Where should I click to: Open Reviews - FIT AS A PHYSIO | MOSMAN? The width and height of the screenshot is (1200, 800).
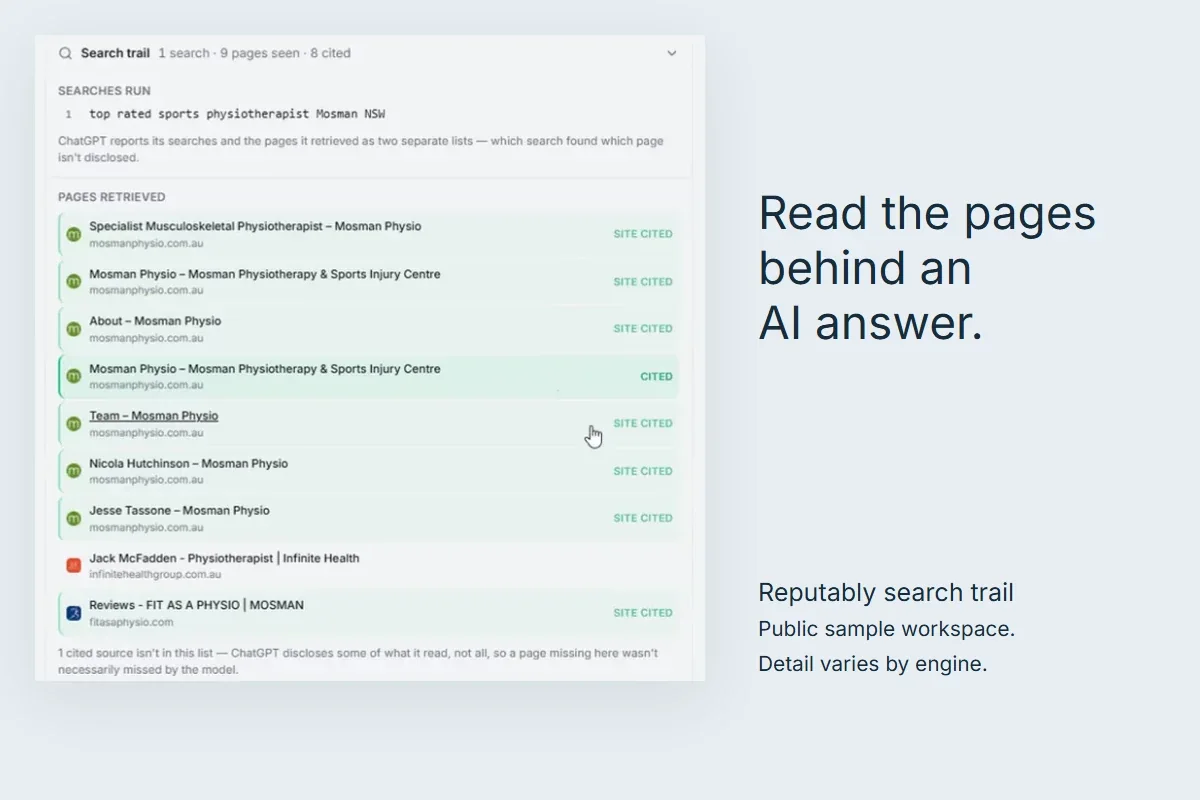(x=196, y=605)
